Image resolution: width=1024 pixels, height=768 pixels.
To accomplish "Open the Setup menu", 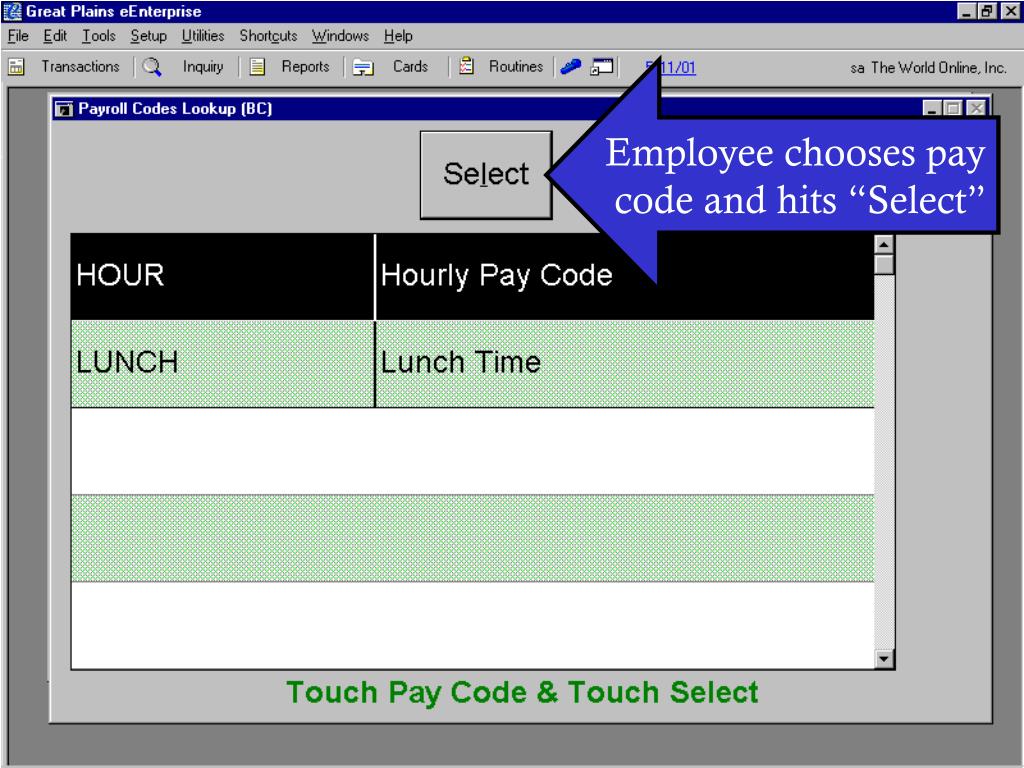I will tap(148, 36).
